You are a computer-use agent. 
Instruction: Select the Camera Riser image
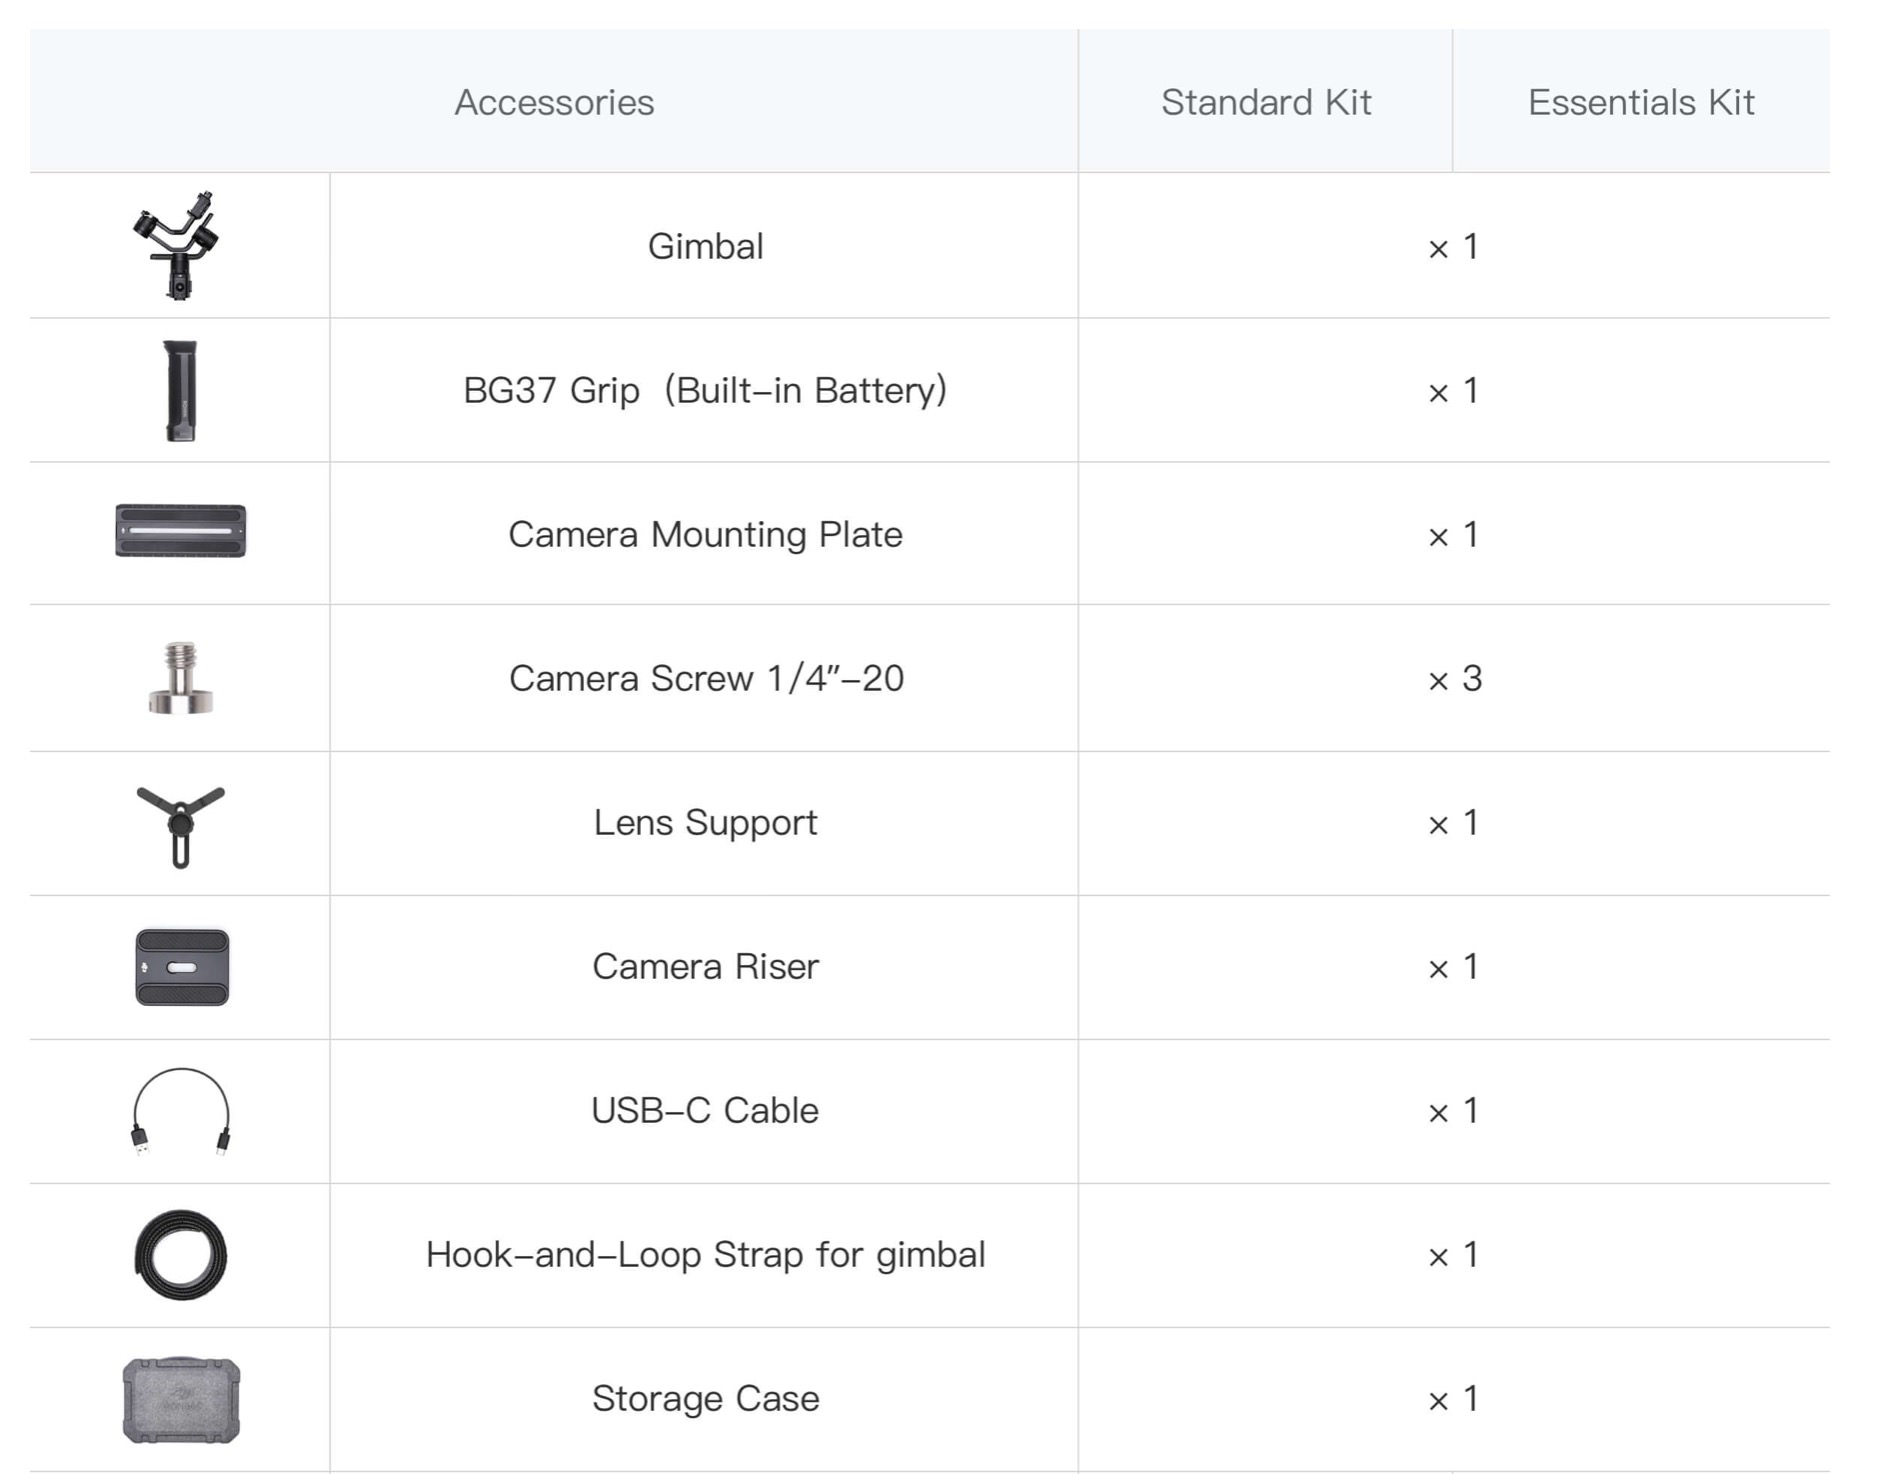pos(182,967)
